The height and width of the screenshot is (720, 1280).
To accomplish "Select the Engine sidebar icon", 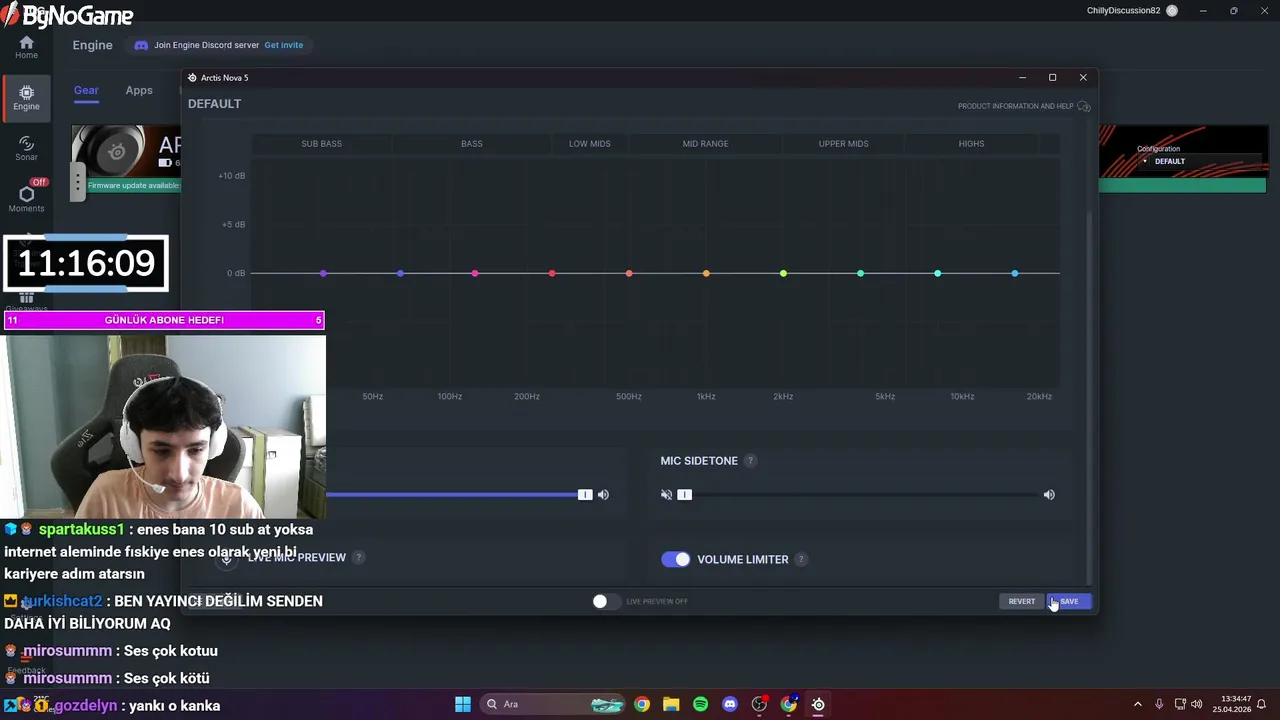I will [26, 97].
